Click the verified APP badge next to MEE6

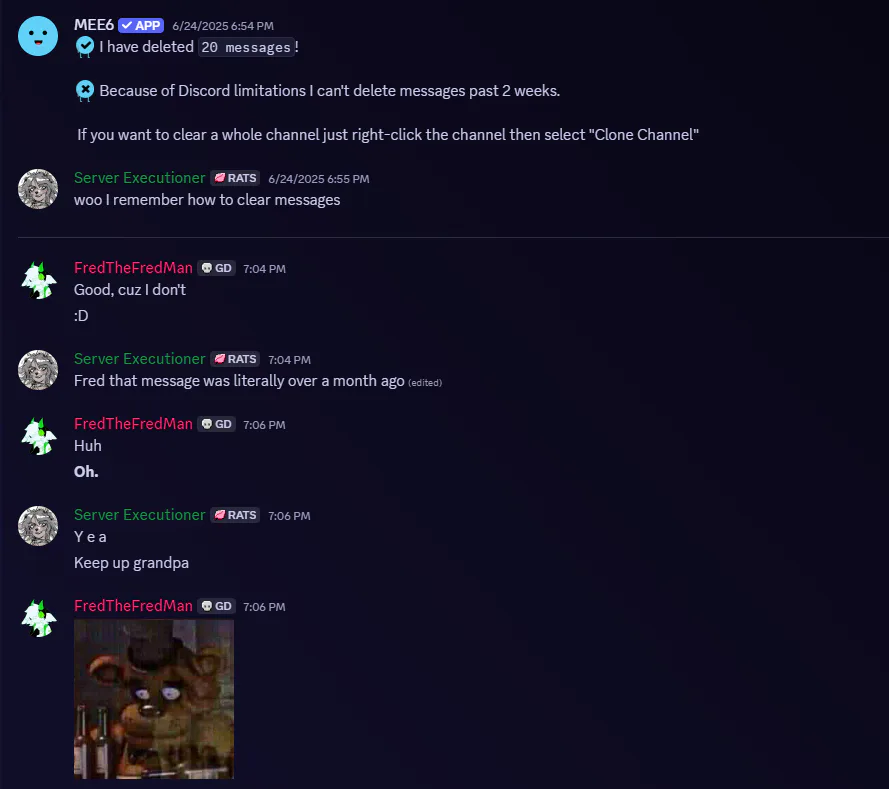pyautogui.click(x=141, y=26)
